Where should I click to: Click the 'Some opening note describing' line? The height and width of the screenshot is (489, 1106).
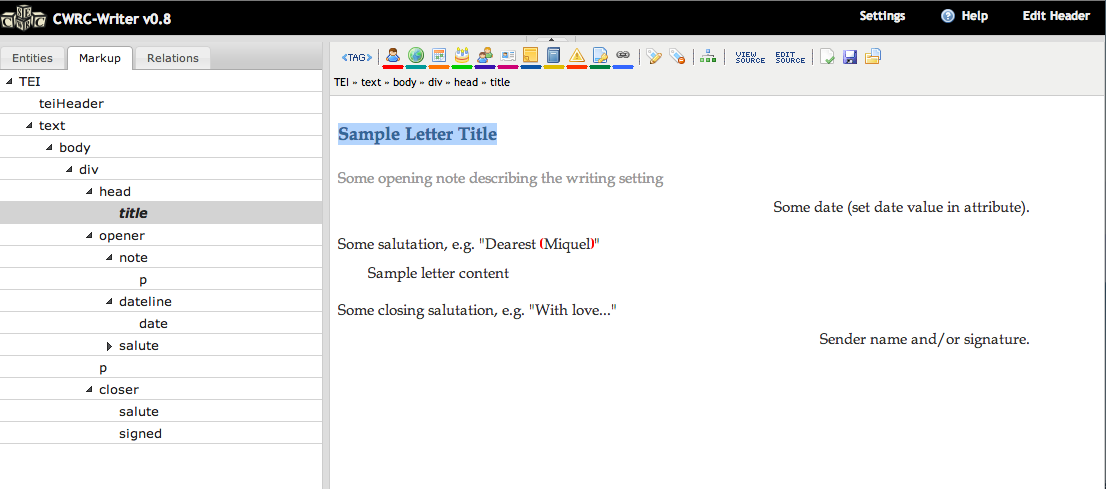pos(500,179)
